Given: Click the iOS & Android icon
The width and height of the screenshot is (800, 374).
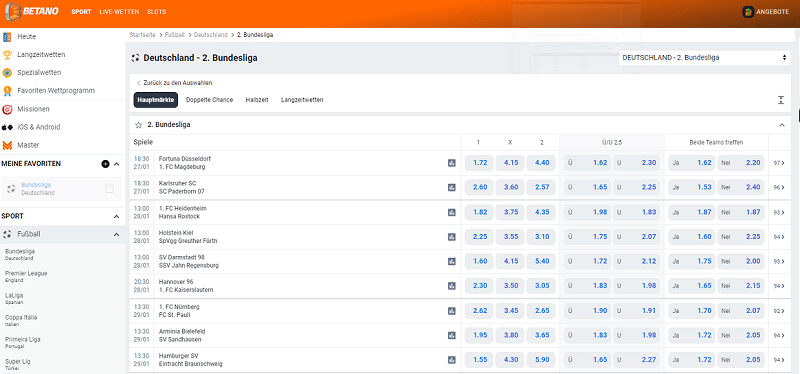Looking at the screenshot, I should pyautogui.click(x=7, y=127).
